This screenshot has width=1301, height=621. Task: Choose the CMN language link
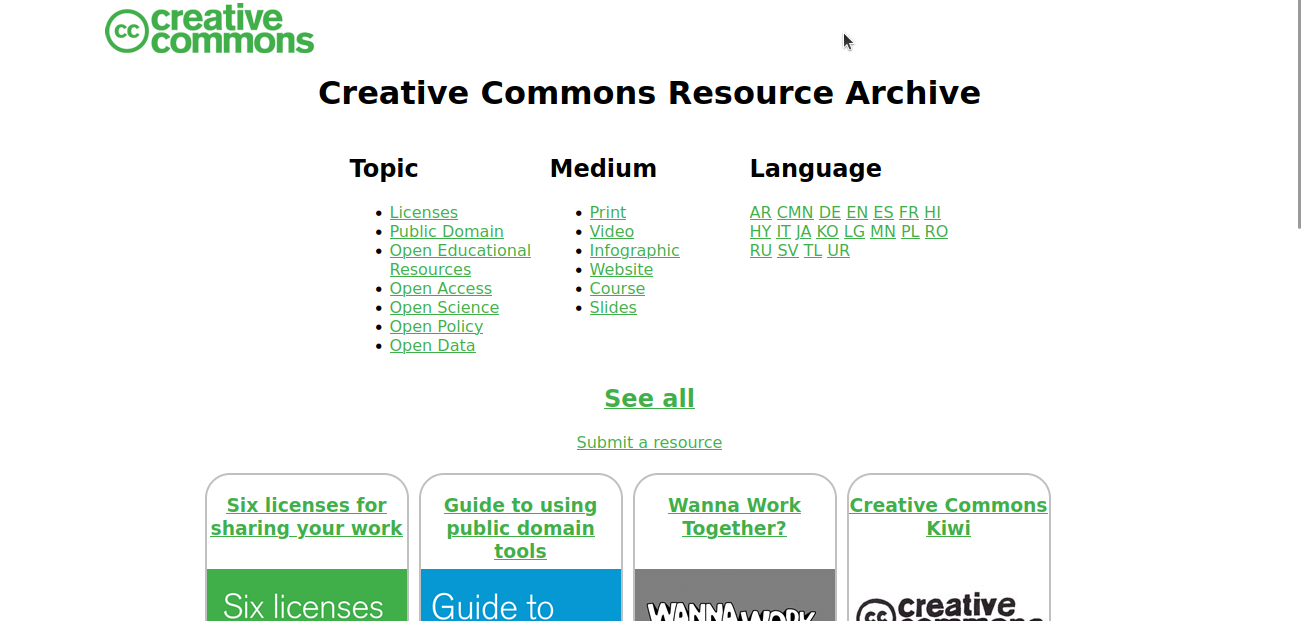(795, 212)
